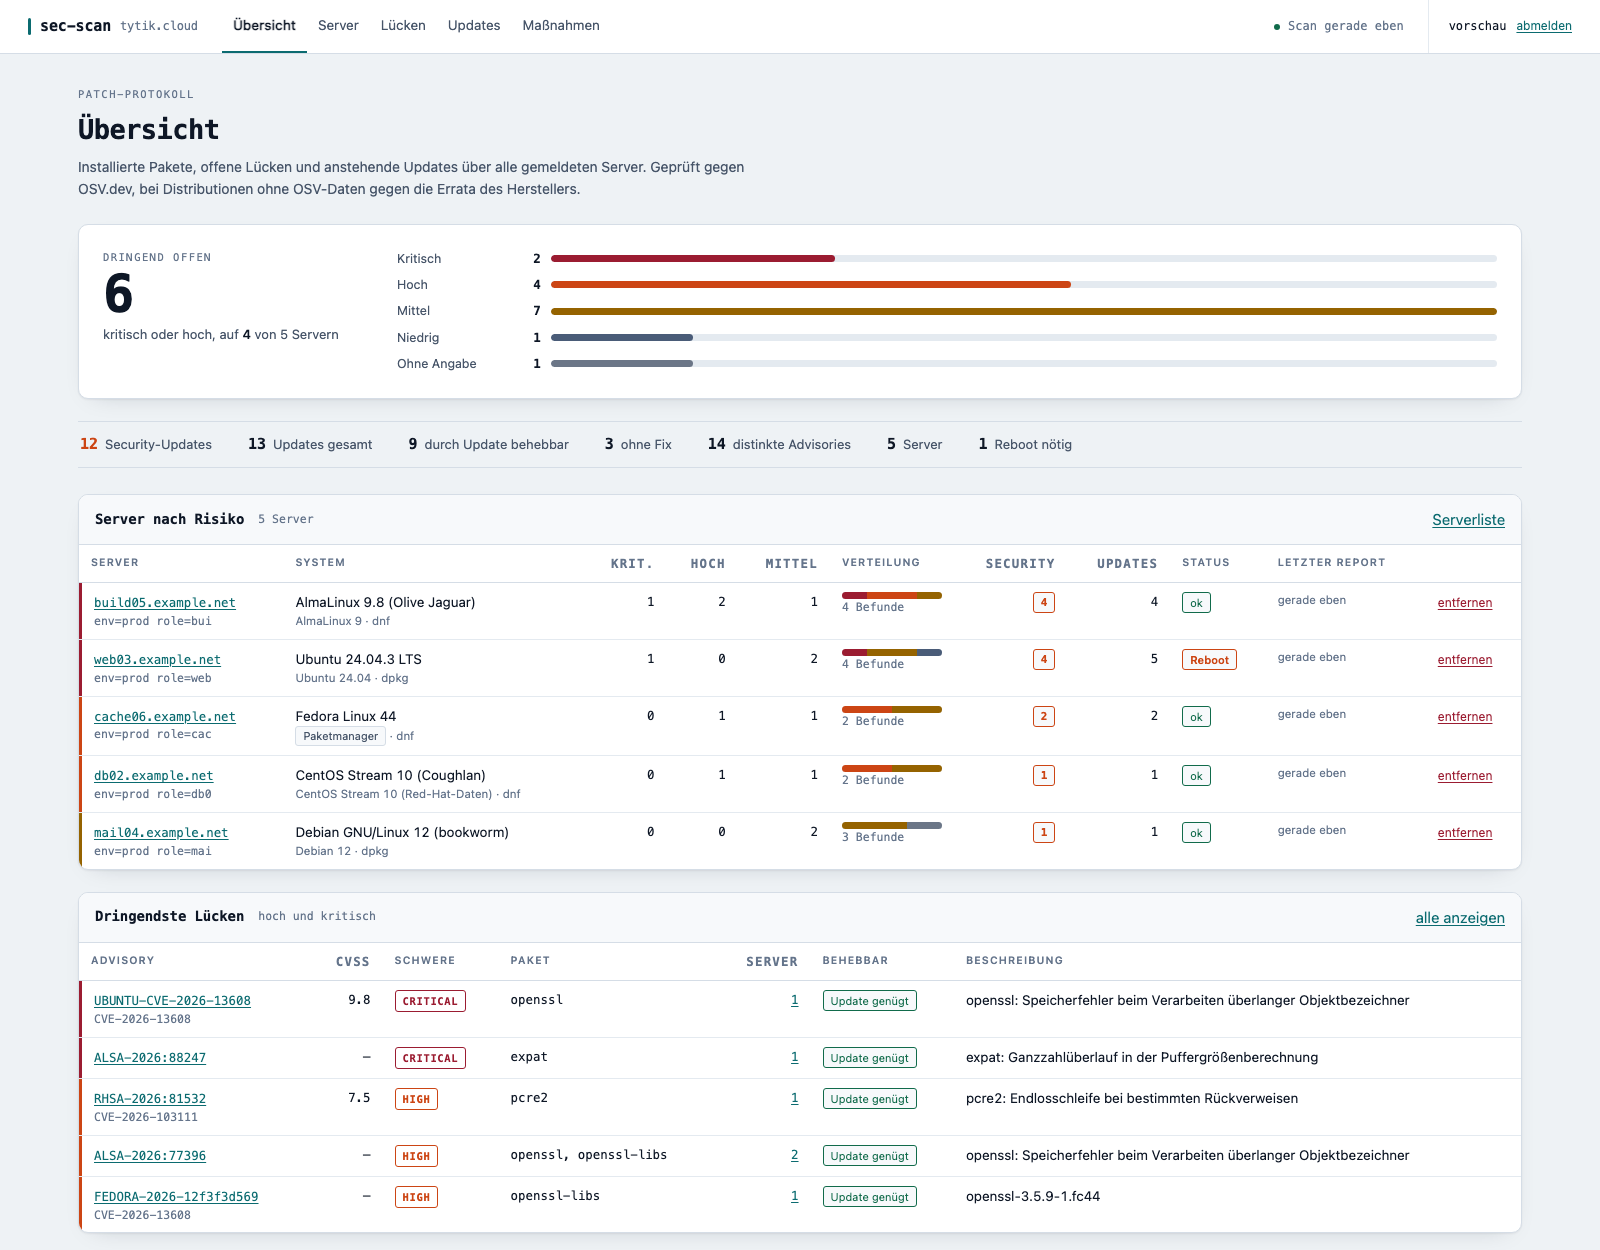Open advisory UBUNTU-CVE-2026-13608
Screen dimensions: 1600x1250
(x=172, y=1001)
